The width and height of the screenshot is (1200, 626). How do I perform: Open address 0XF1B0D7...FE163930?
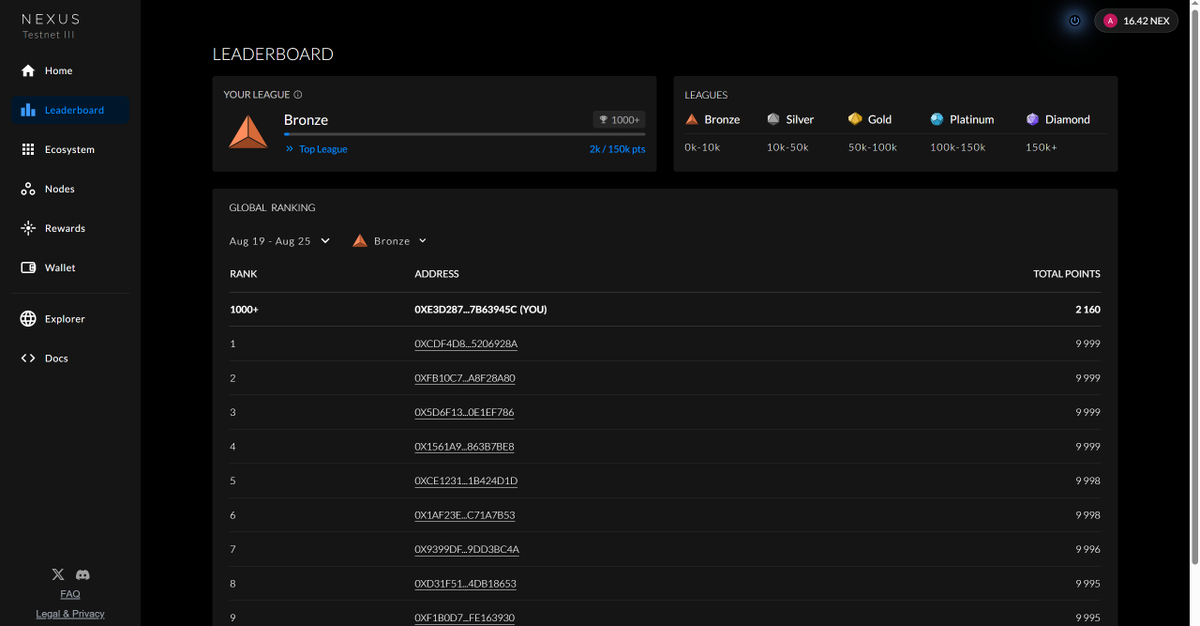click(464, 618)
